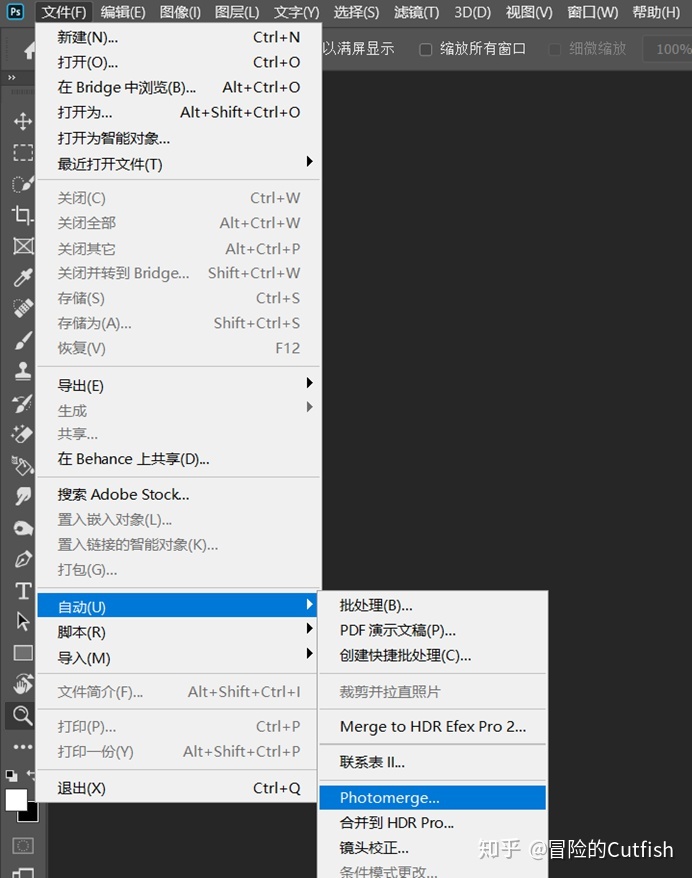Viewport: 692px width, 878px height.
Task: Choose Merge to HDR Efex Pro 2...
Action: tap(432, 727)
